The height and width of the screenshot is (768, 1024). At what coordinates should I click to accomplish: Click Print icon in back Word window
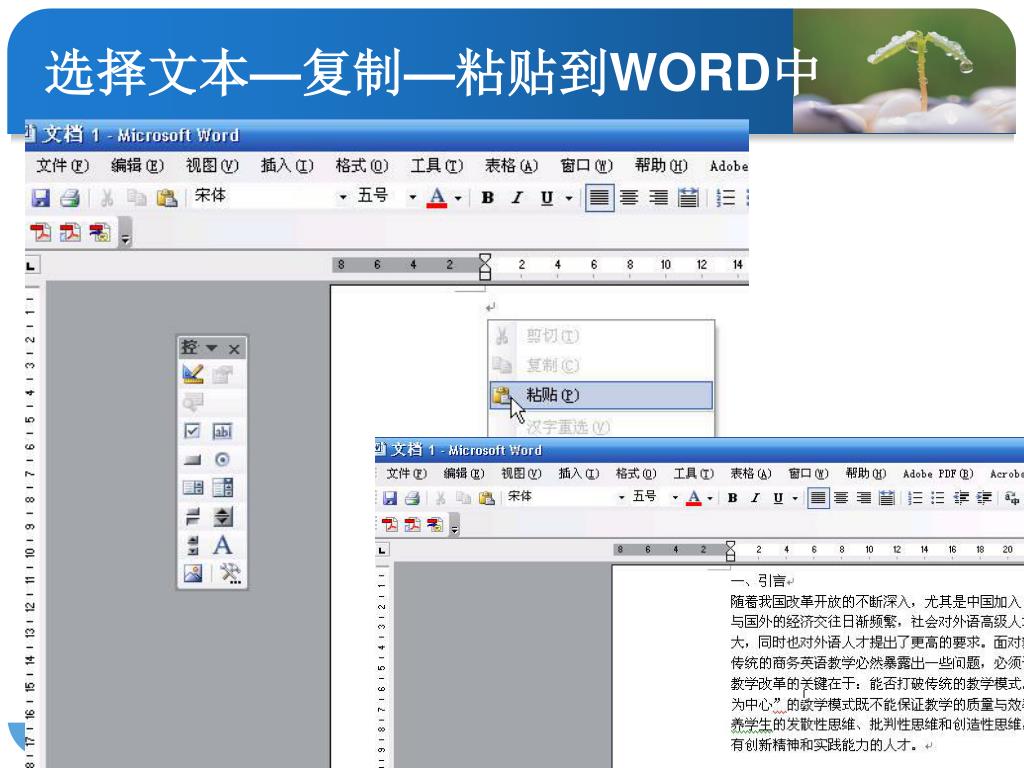point(70,197)
